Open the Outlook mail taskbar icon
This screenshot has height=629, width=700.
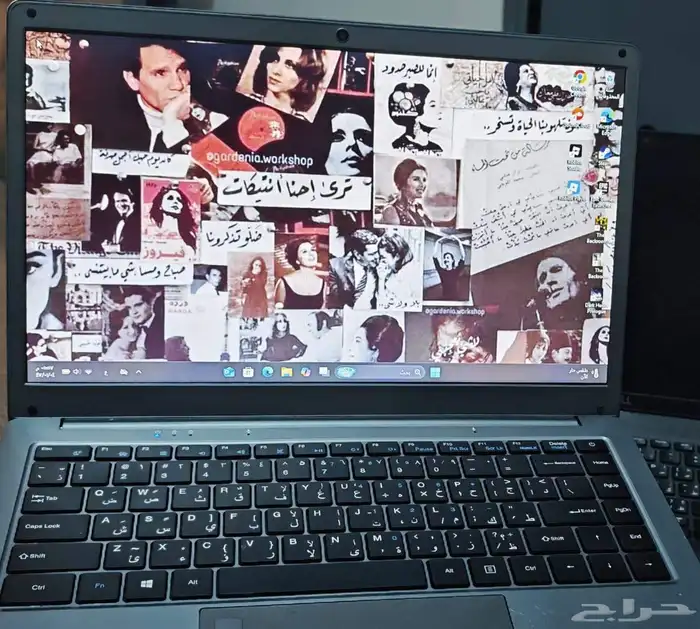click(229, 372)
